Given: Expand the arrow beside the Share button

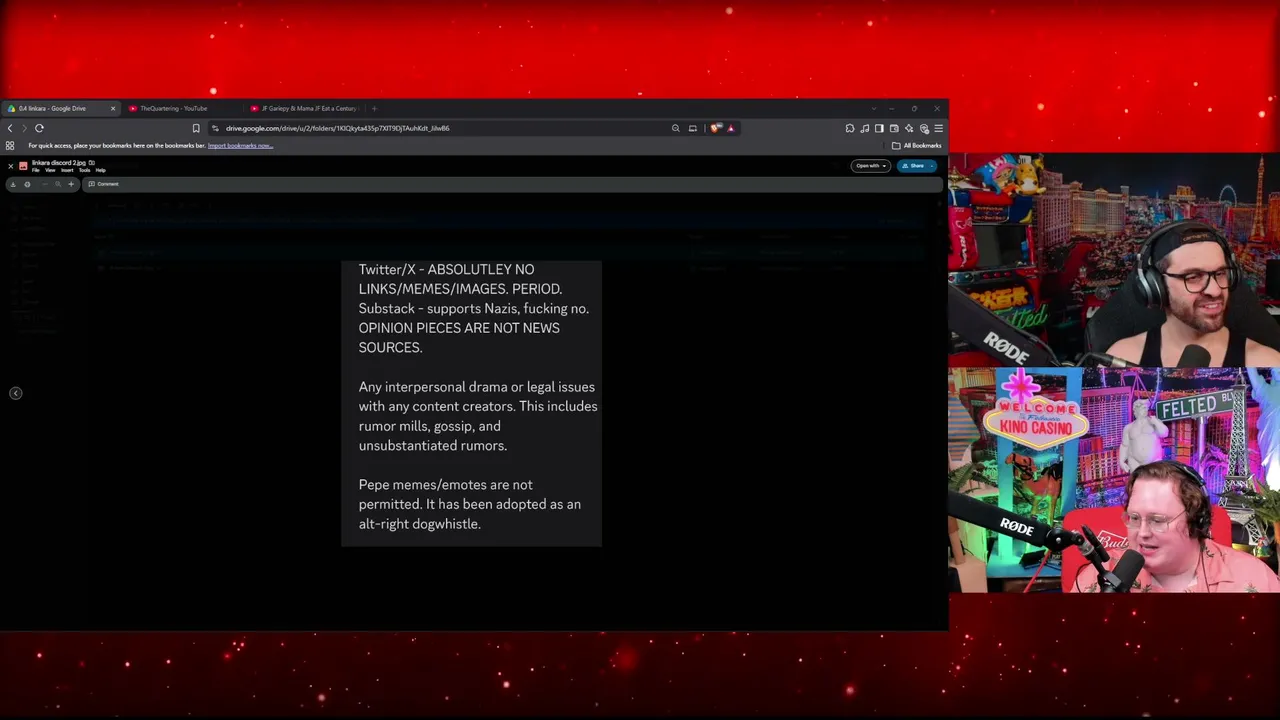Looking at the screenshot, I should (931, 166).
